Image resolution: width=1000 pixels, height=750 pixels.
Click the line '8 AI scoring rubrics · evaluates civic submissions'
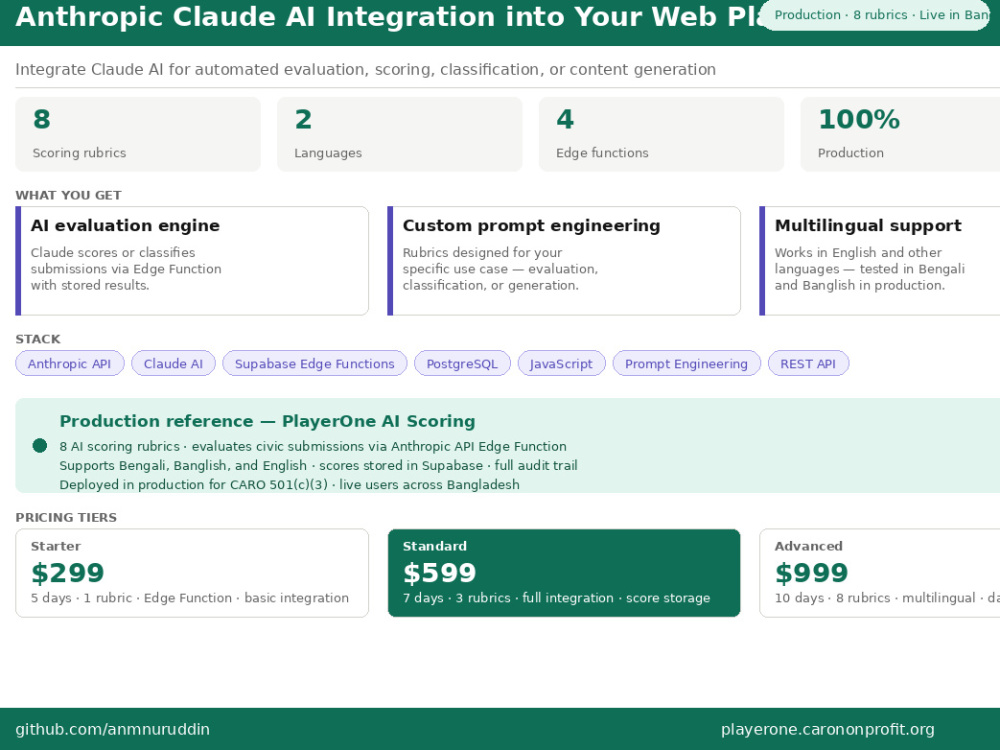[x=312, y=446]
